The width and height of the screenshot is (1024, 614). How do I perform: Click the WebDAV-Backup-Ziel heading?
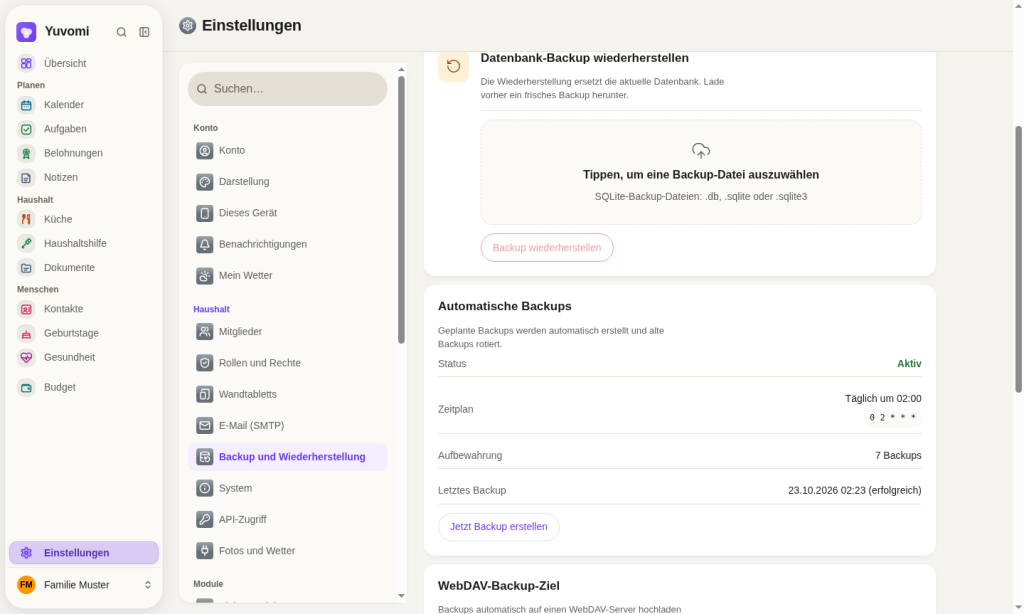(x=498, y=586)
